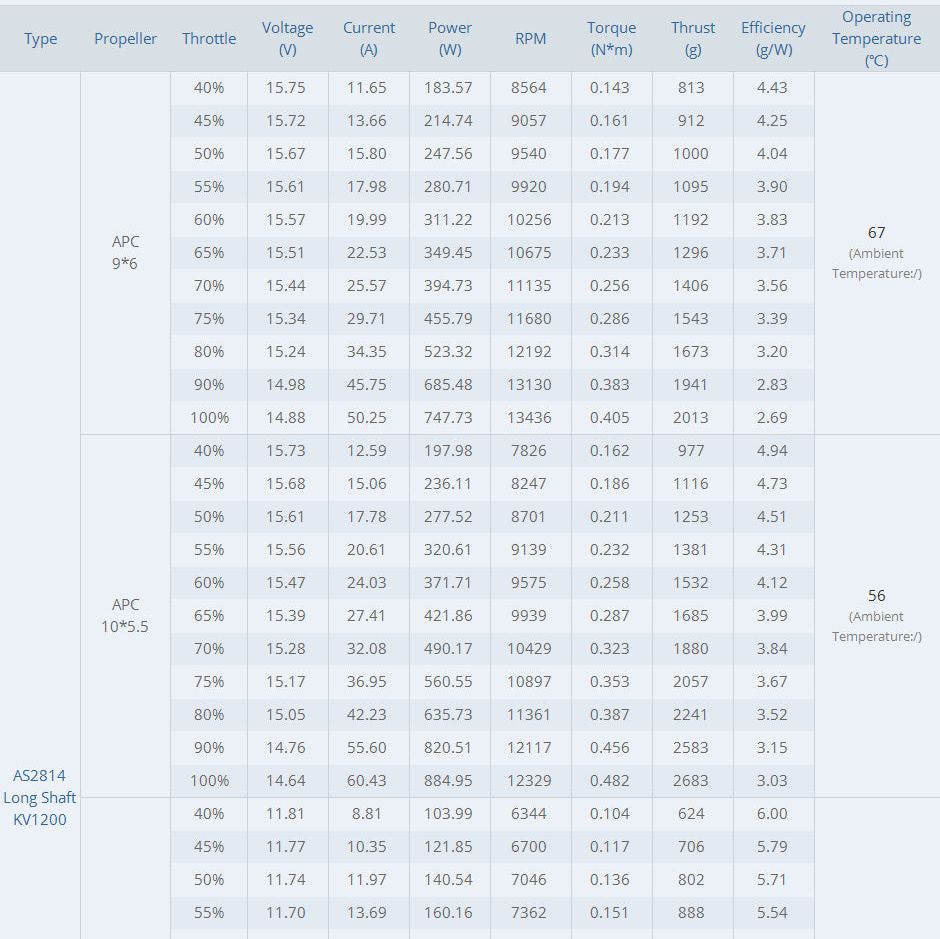
Task: Select the APC 9*6 propeller cell
Action: [x=126, y=253]
